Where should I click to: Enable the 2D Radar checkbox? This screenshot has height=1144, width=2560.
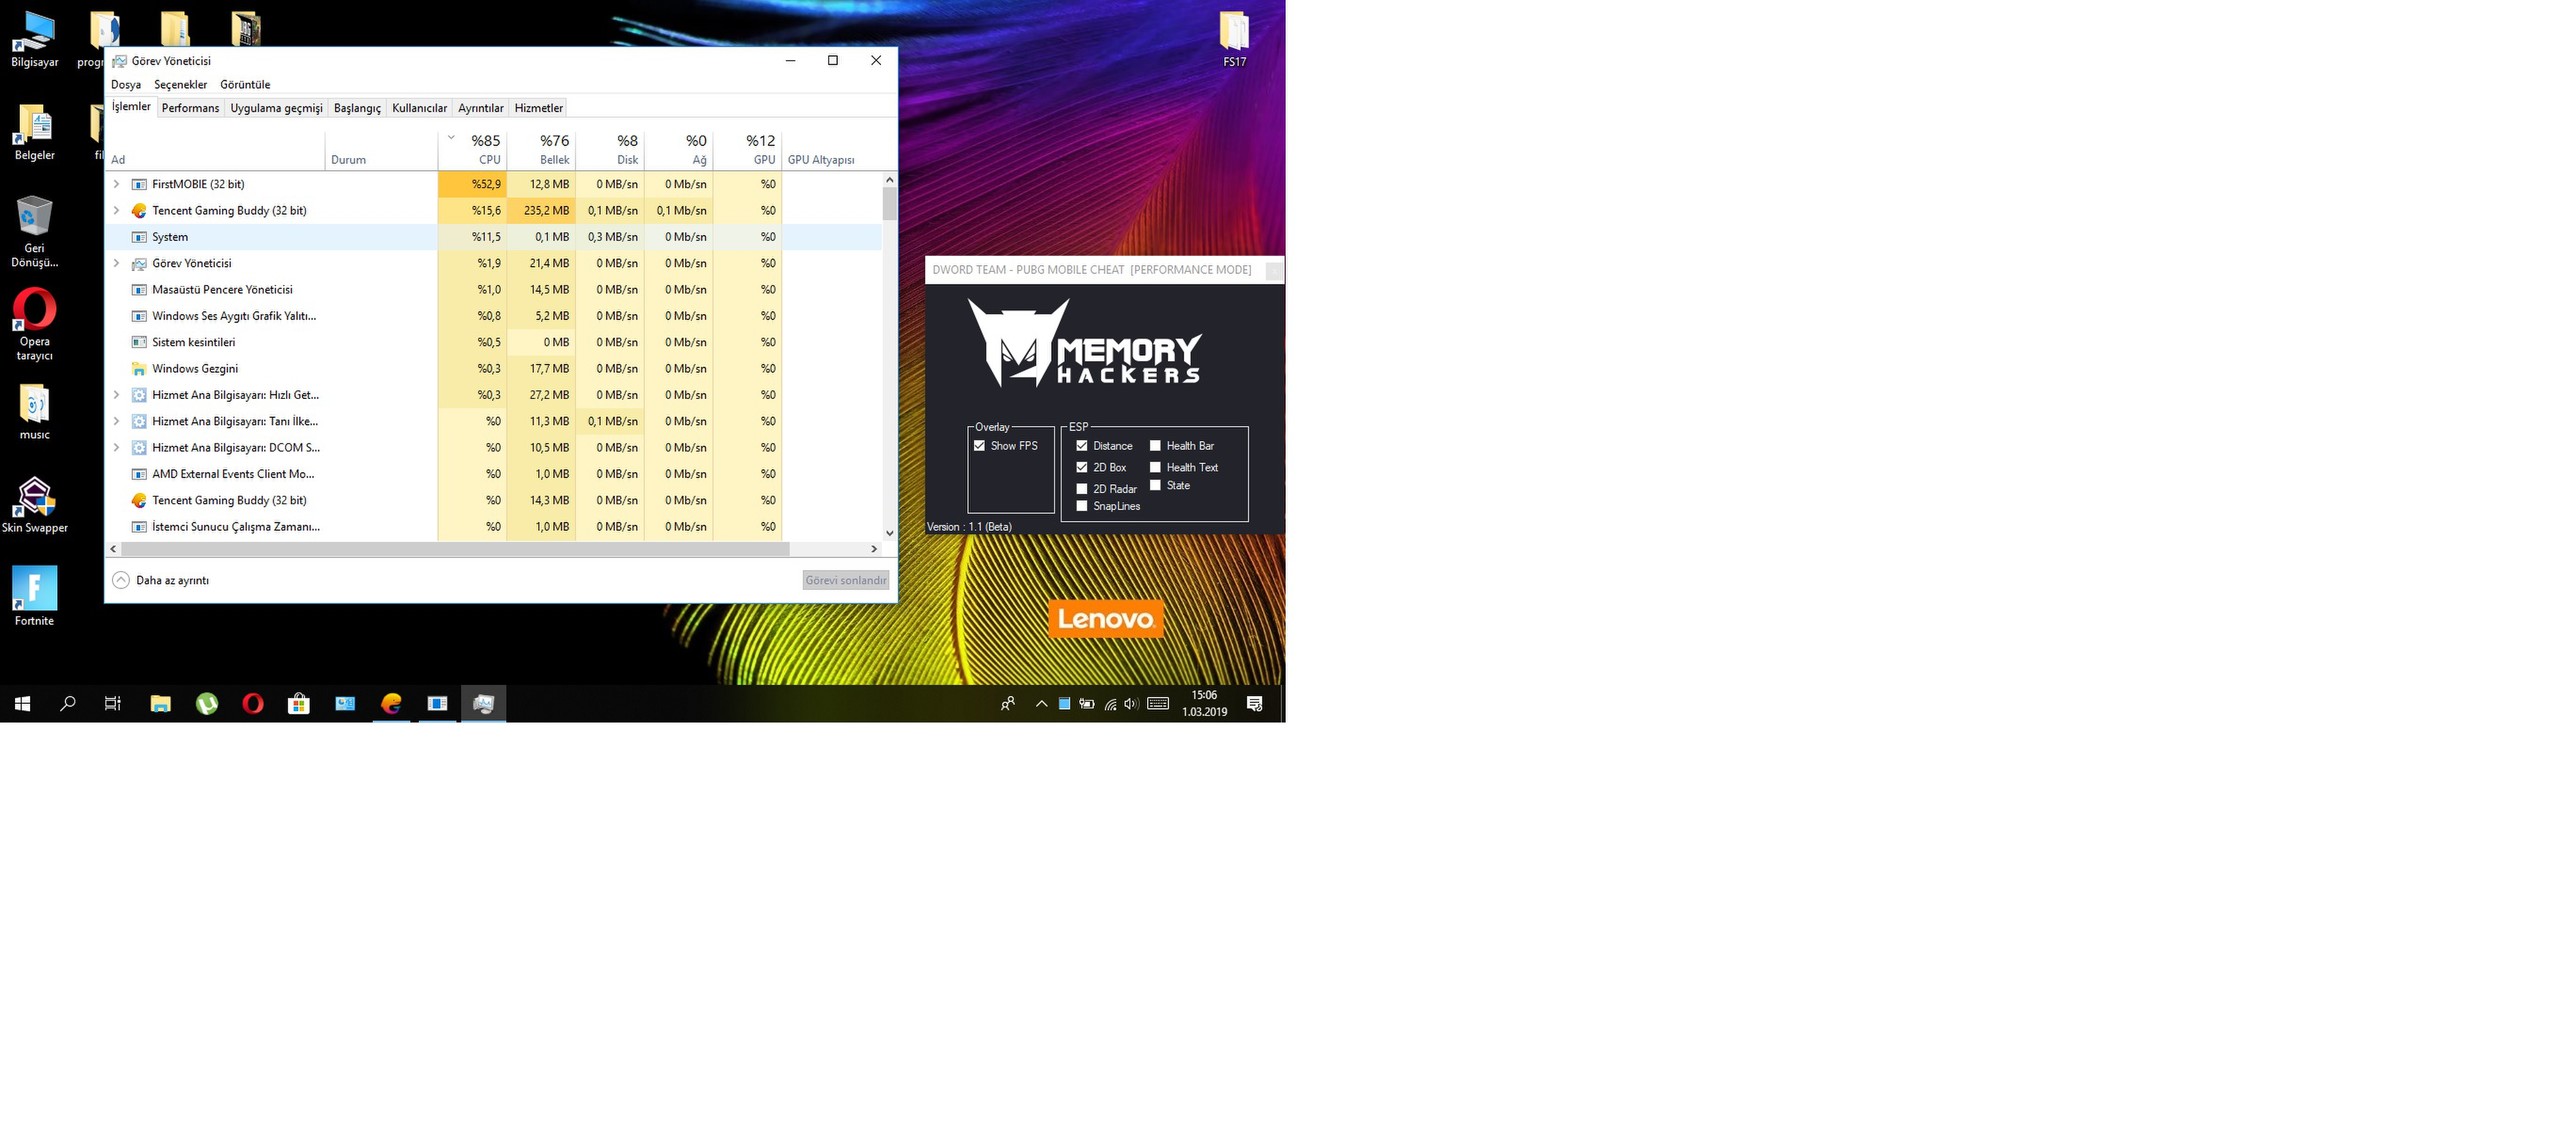[x=1082, y=489]
